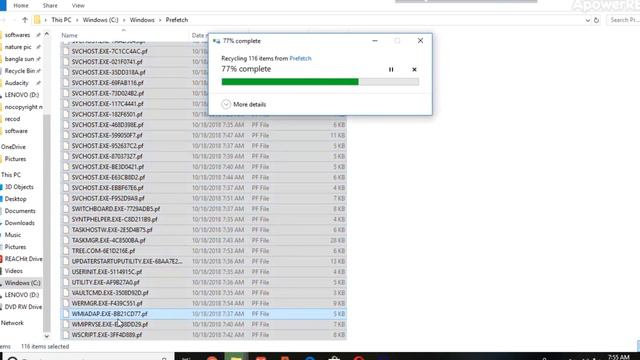This screenshot has width=640, height=360.
Task: Go up one folder level
Action: coord(25,20)
